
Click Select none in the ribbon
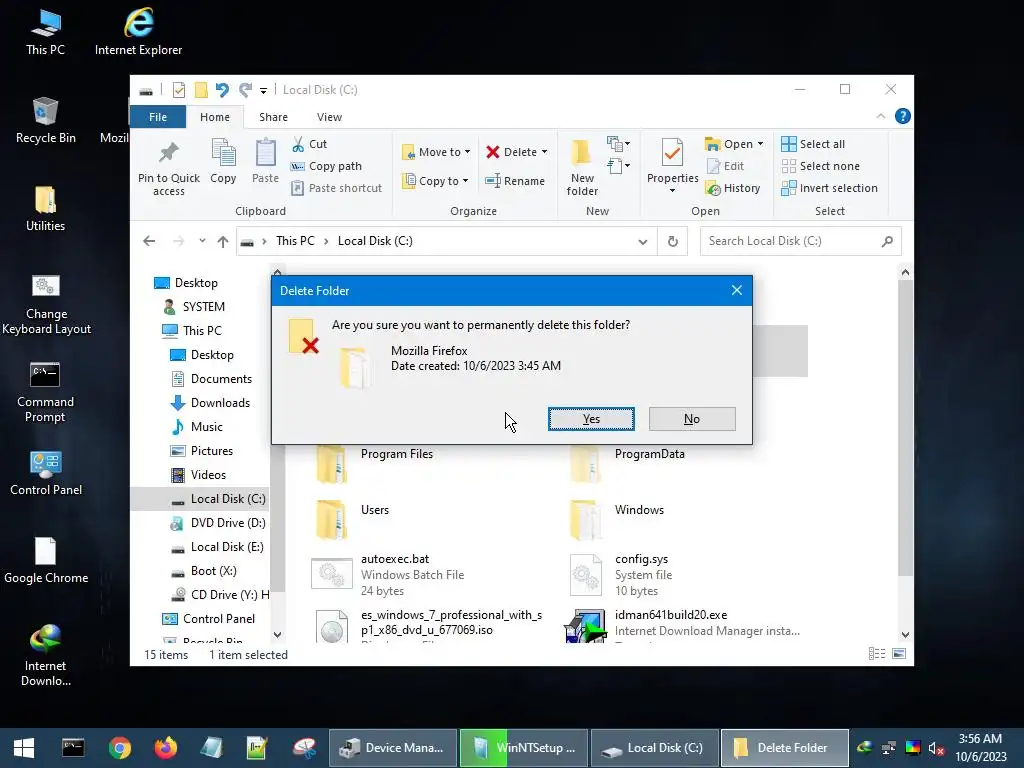[821, 166]
